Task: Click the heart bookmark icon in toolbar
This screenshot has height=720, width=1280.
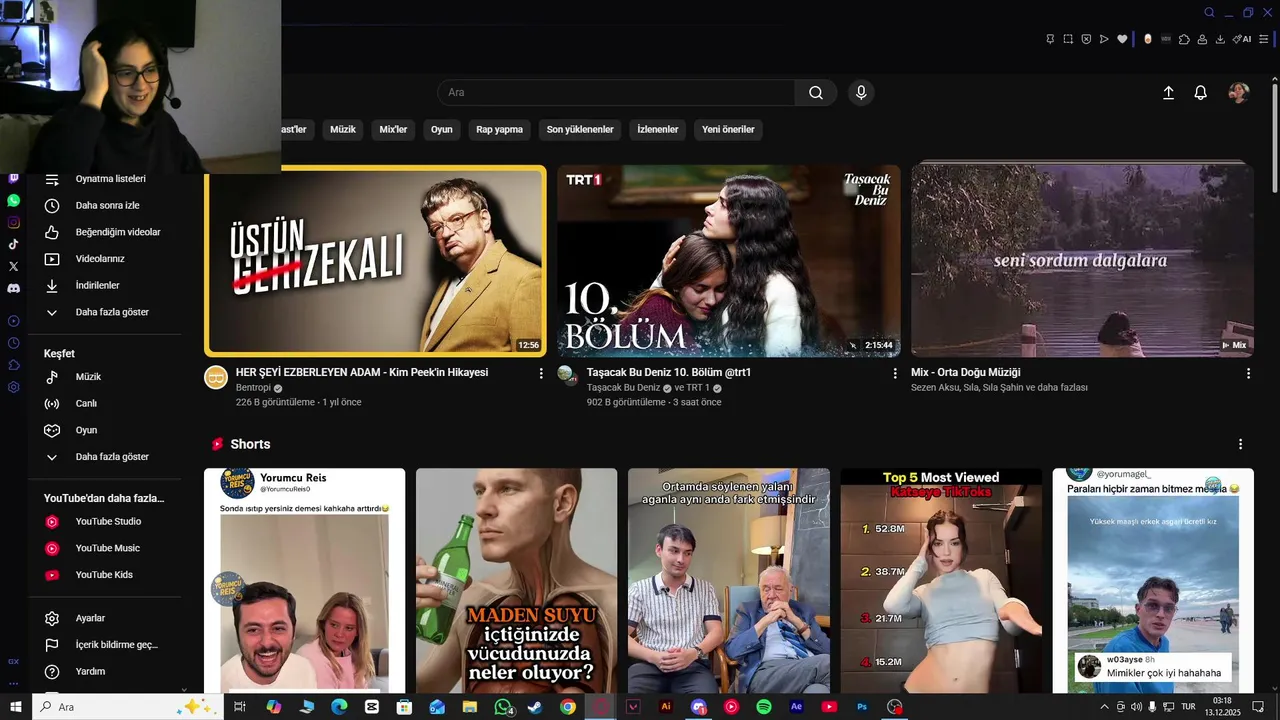Action: tap(1122, 39)
